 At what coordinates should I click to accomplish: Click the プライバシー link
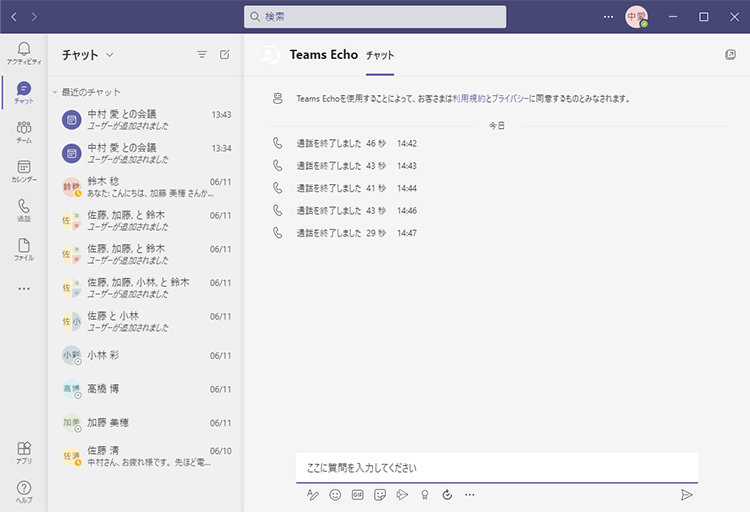click(510, 99)
